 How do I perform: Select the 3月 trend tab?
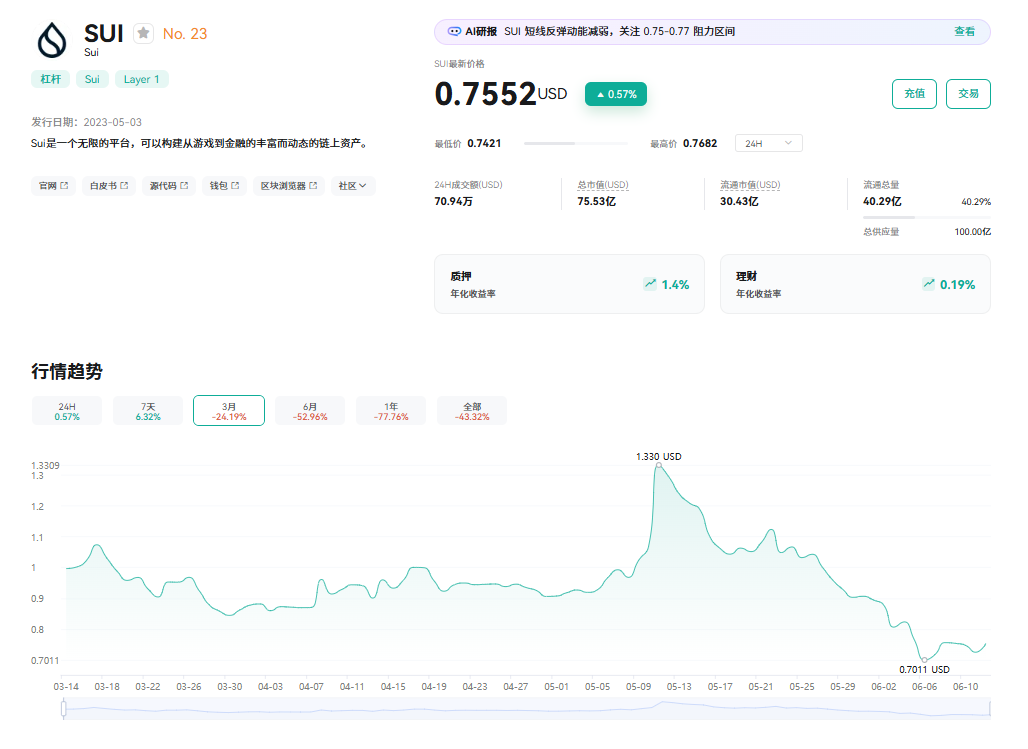point(229,411)
